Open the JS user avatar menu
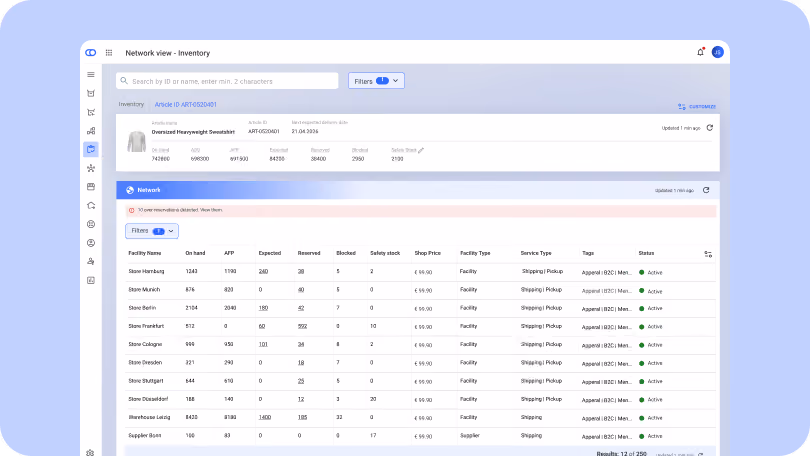This screenshot has height=456, width=810. 718,52
